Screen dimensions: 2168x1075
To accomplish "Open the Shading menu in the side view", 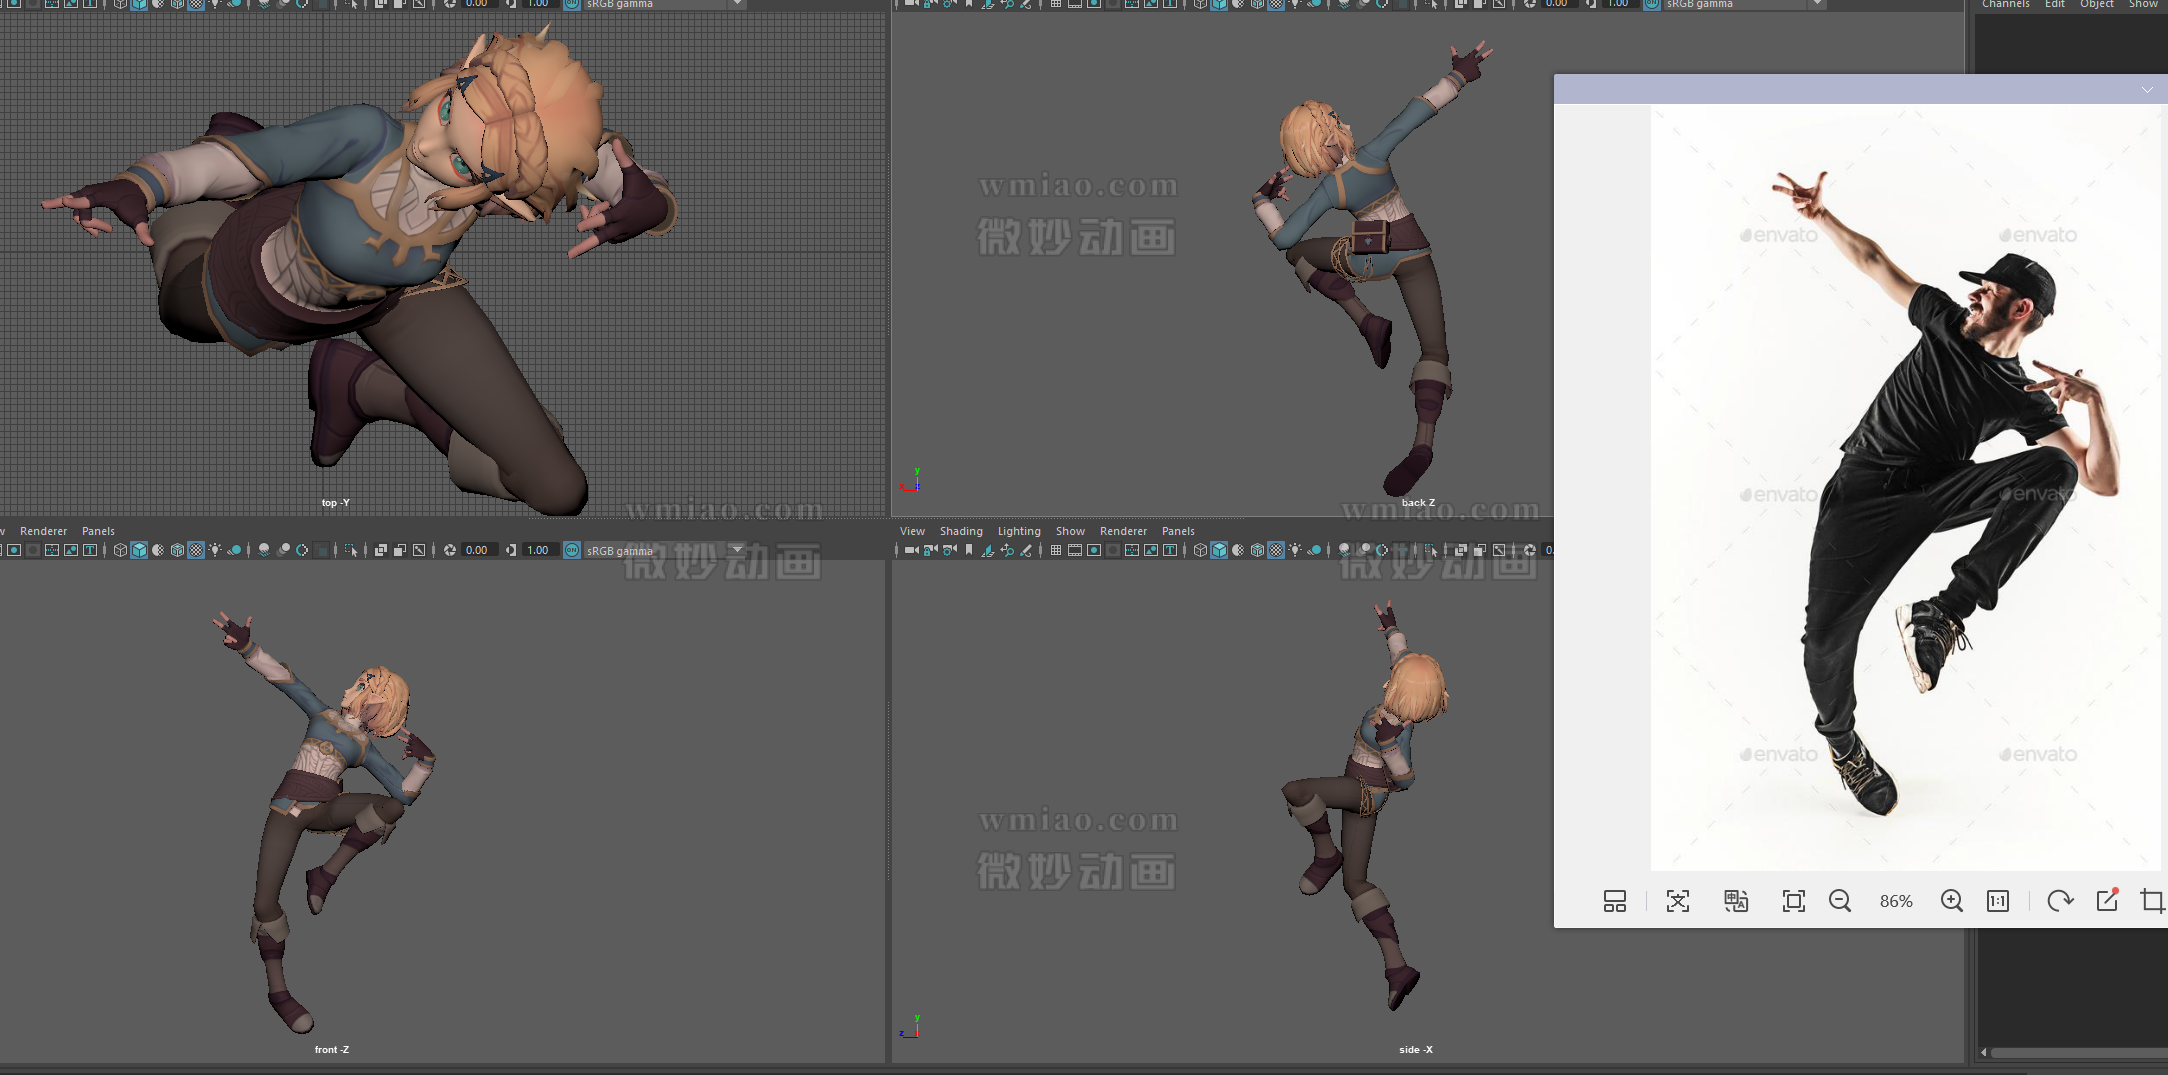I will pyautogui.click(x=960, y=531).
